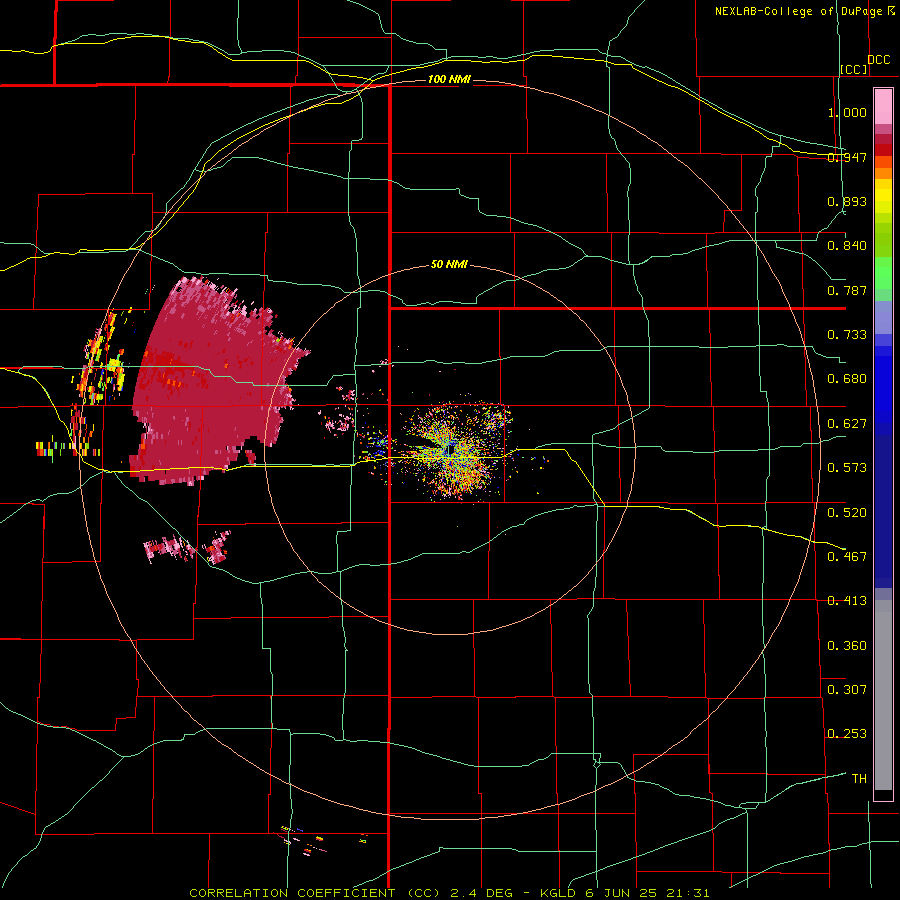Select the 0.573 legend value

click(x=847, y=468)
